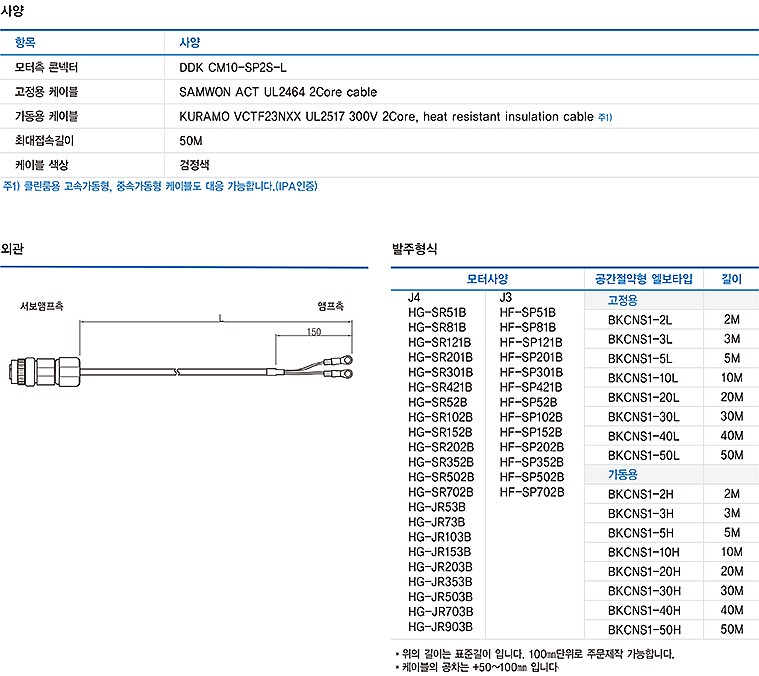
Task: Click the 길이 column header
Action: coord(731,279)
